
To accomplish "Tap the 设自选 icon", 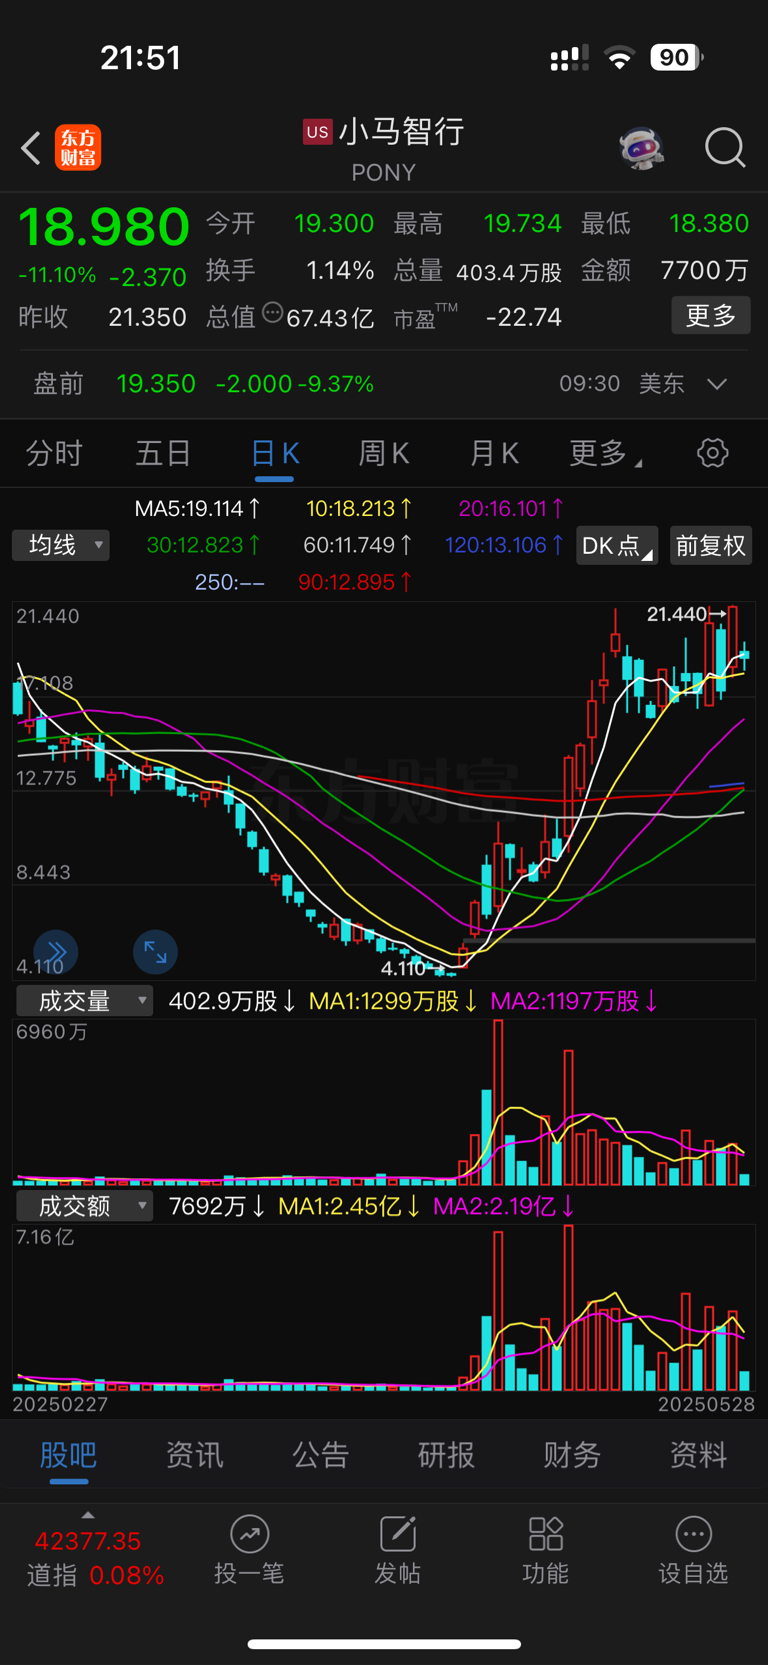I will tap(693, 1533).
